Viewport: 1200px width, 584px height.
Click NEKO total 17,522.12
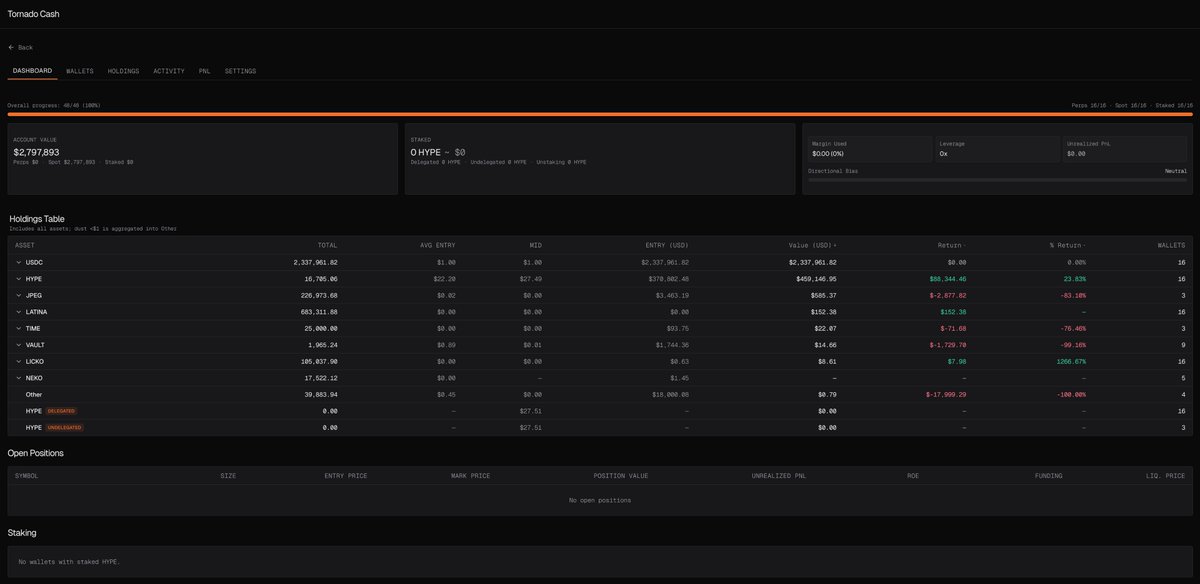tap(320, 378)
